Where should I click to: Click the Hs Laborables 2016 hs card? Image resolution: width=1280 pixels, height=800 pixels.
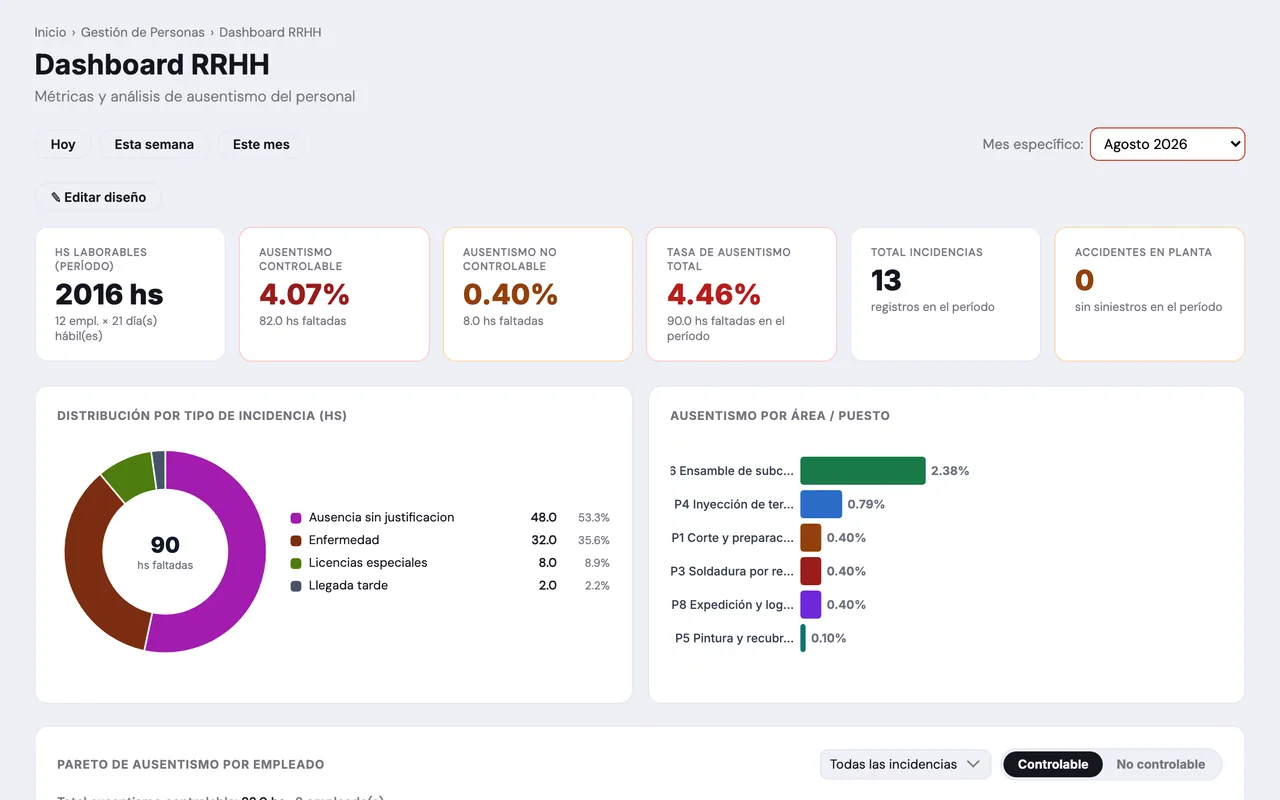click(x=130, y=294)
